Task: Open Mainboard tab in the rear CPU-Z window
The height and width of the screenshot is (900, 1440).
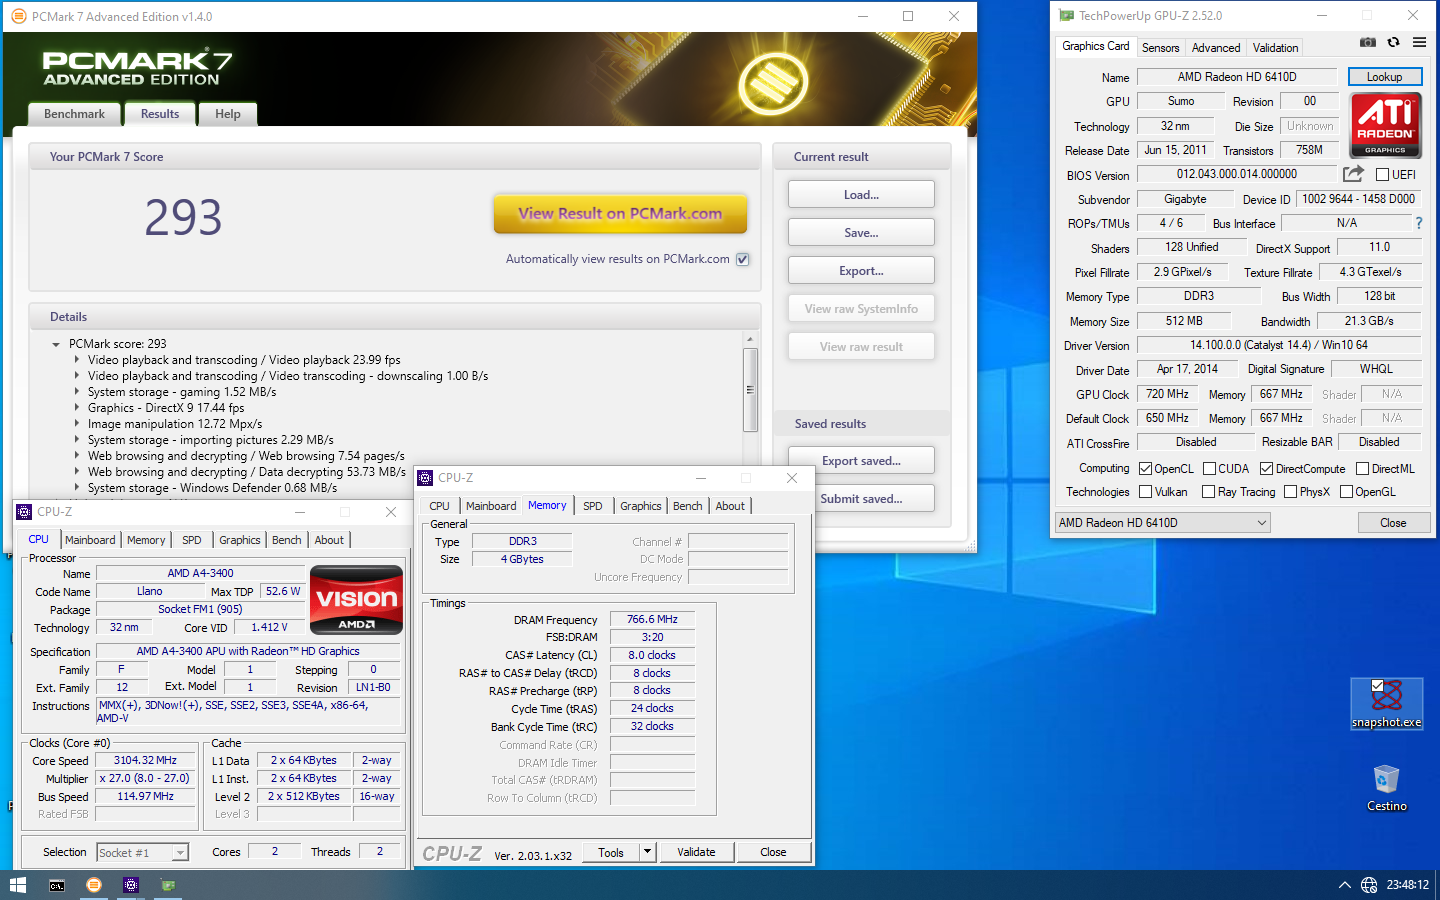Action: [90, 540]
